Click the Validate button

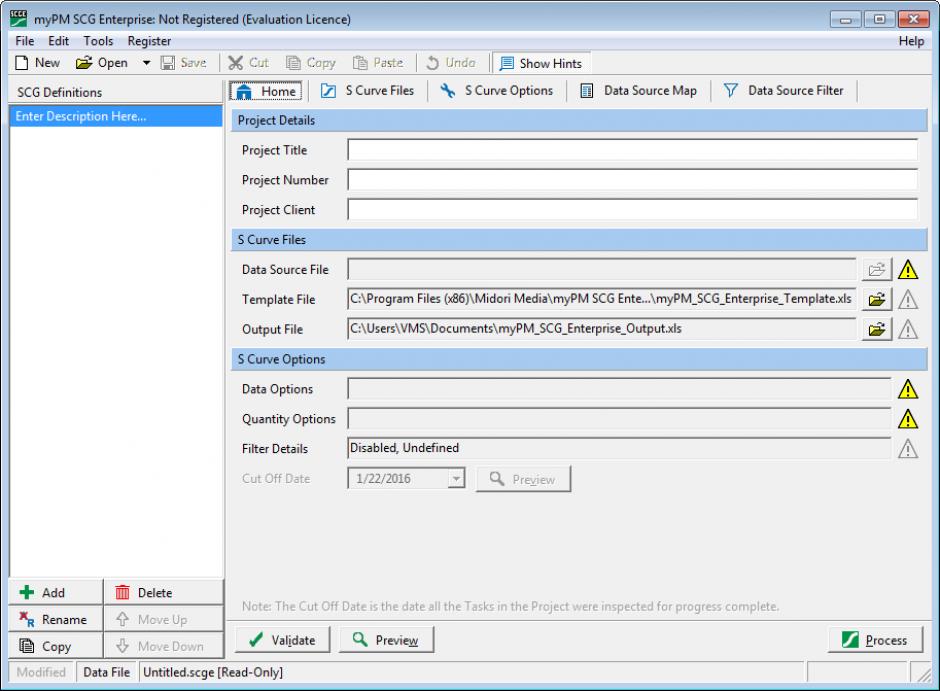coord(282,640)
